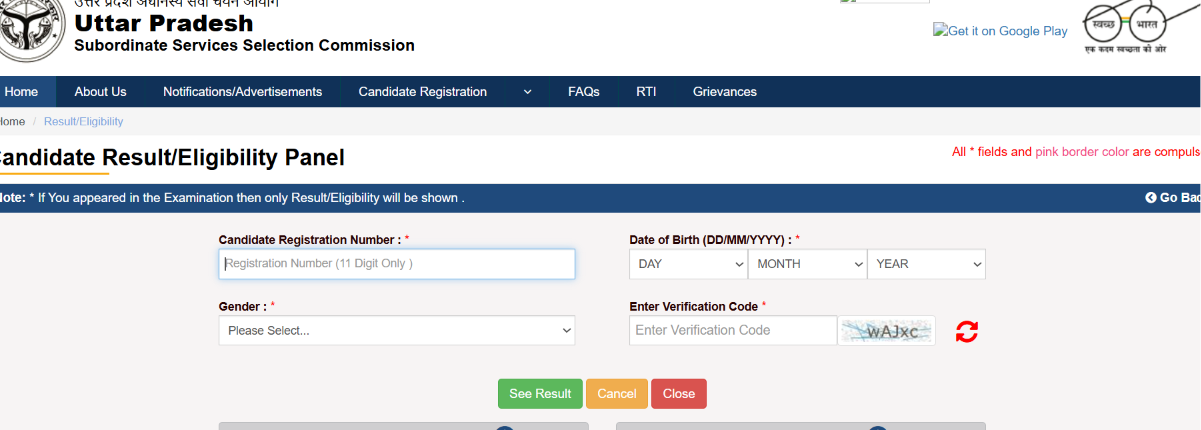Open the MONTH dropdown
The width and height of the screenshot is (1201, 430).
tap(807, 264)
